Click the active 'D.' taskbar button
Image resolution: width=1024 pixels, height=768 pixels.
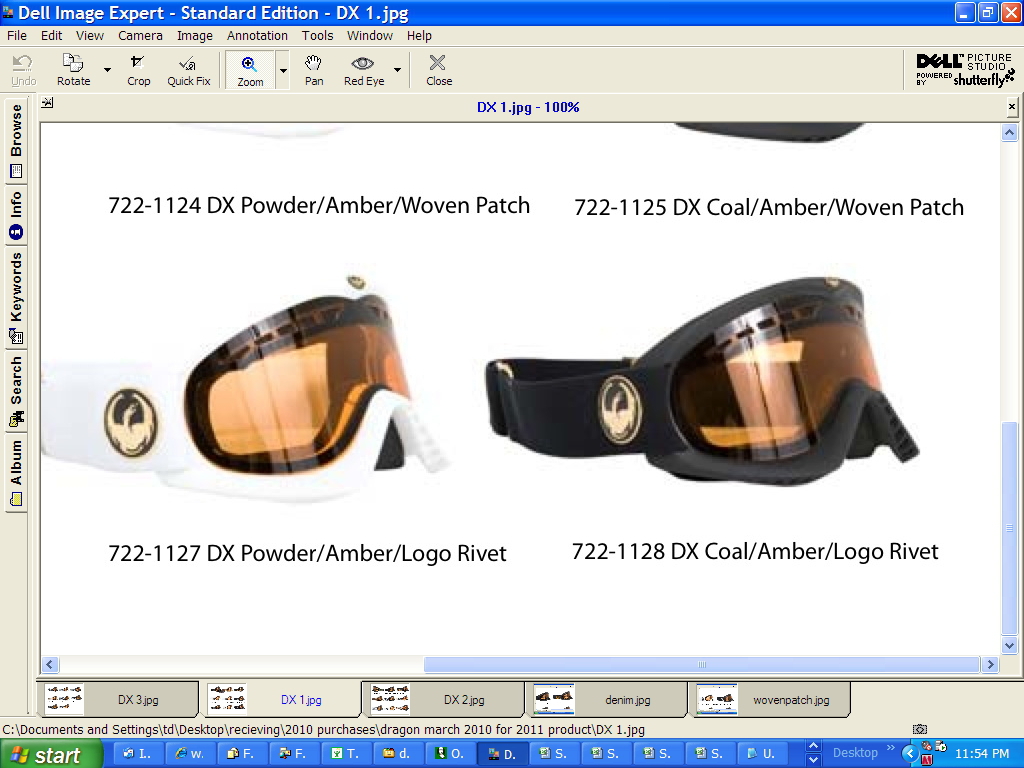(x=502, y=754)
